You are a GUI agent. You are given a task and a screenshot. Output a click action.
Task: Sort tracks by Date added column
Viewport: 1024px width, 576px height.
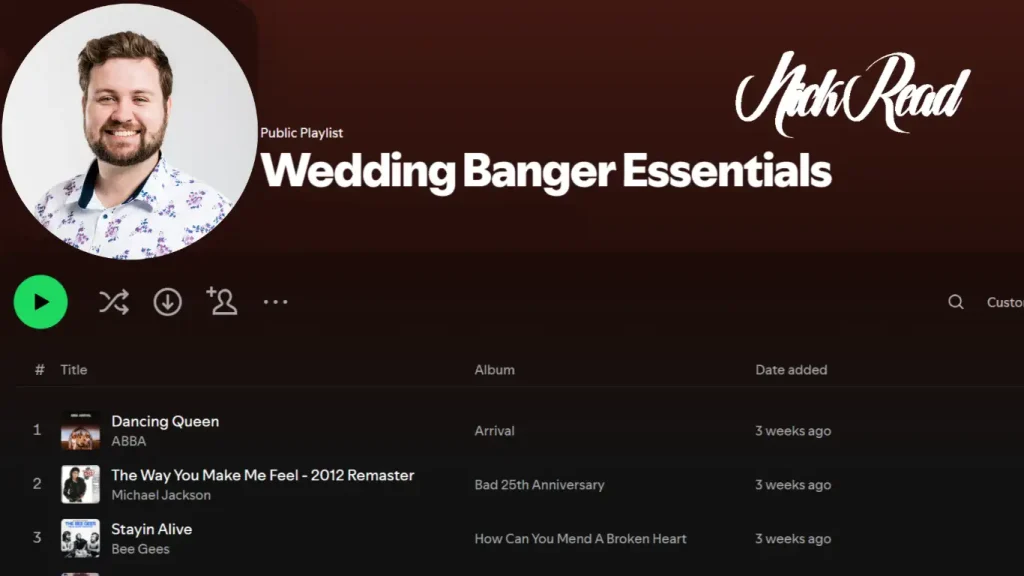(x=791, y=370)
